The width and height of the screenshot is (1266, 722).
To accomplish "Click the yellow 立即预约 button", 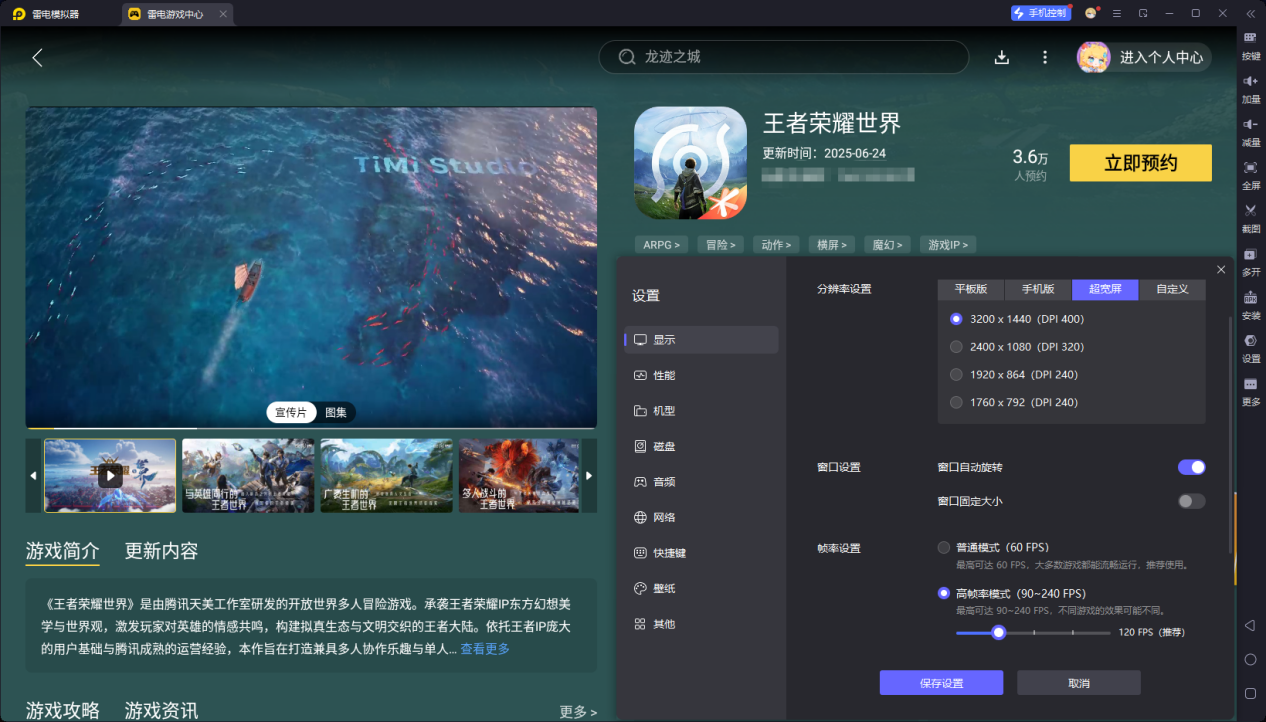I will coord(1140,163).
